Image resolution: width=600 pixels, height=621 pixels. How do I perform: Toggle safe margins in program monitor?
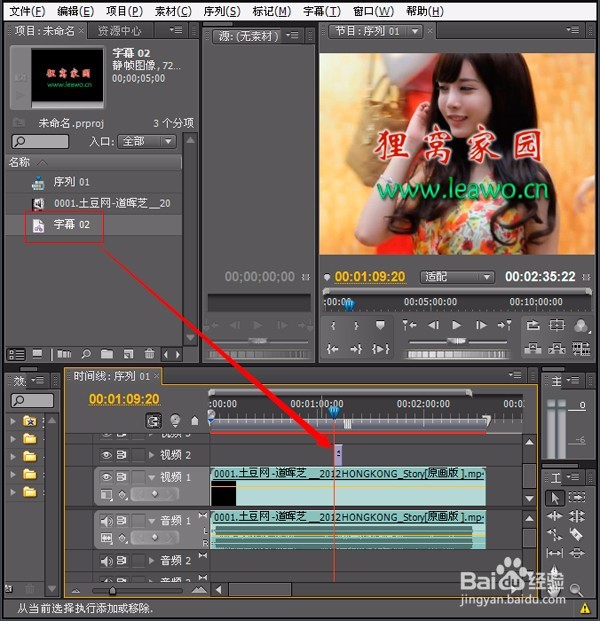(557, 326)
